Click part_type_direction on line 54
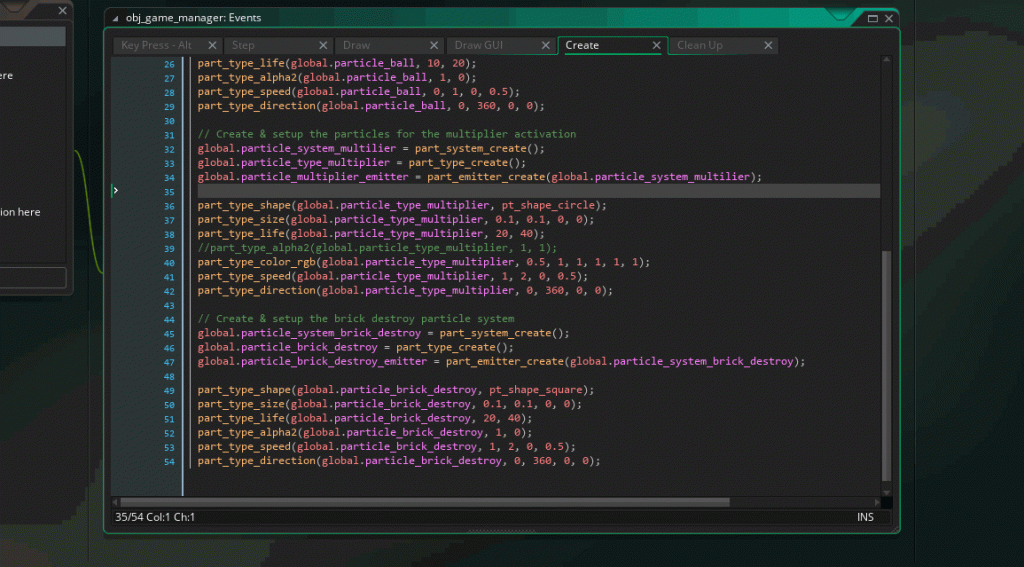Image resolution: width=1024 pixels, height=567 pixels. 257,461
